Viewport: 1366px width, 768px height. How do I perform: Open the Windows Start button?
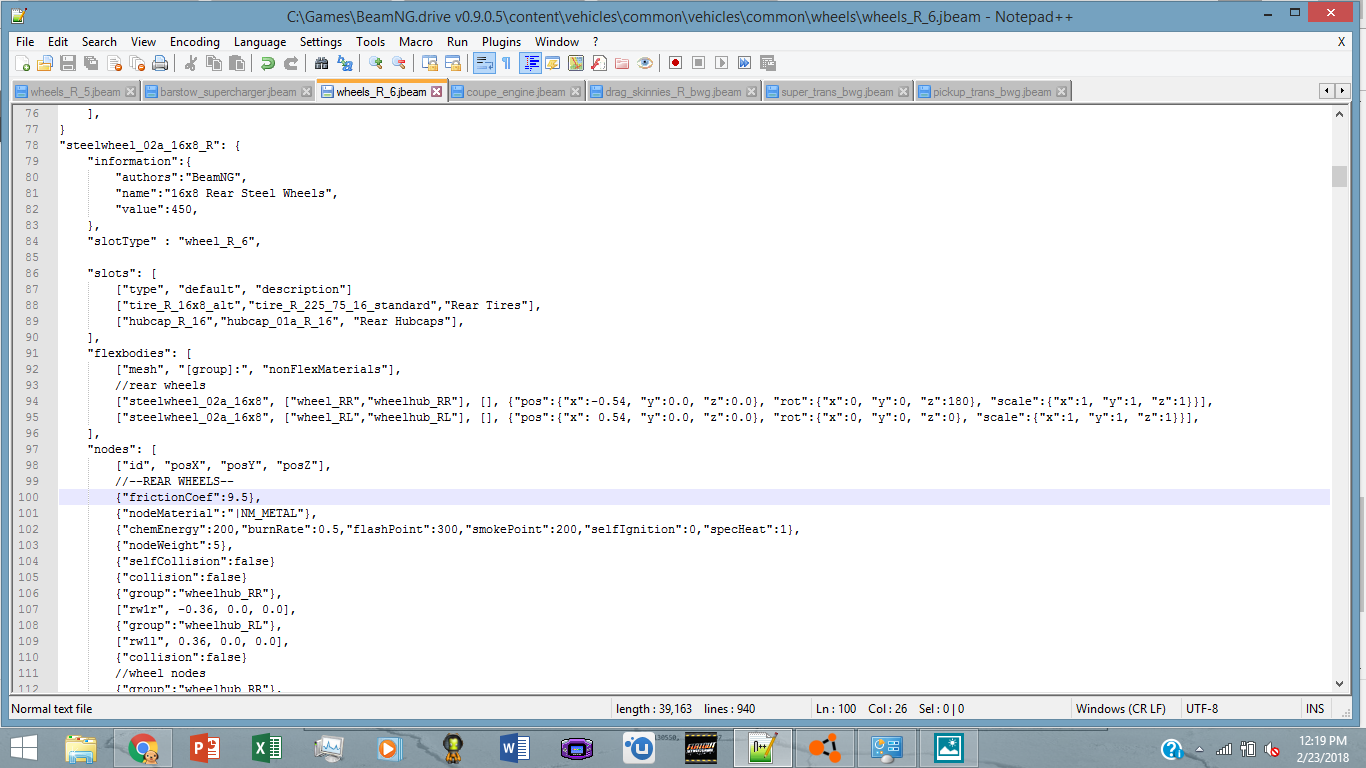click(24, 748)
